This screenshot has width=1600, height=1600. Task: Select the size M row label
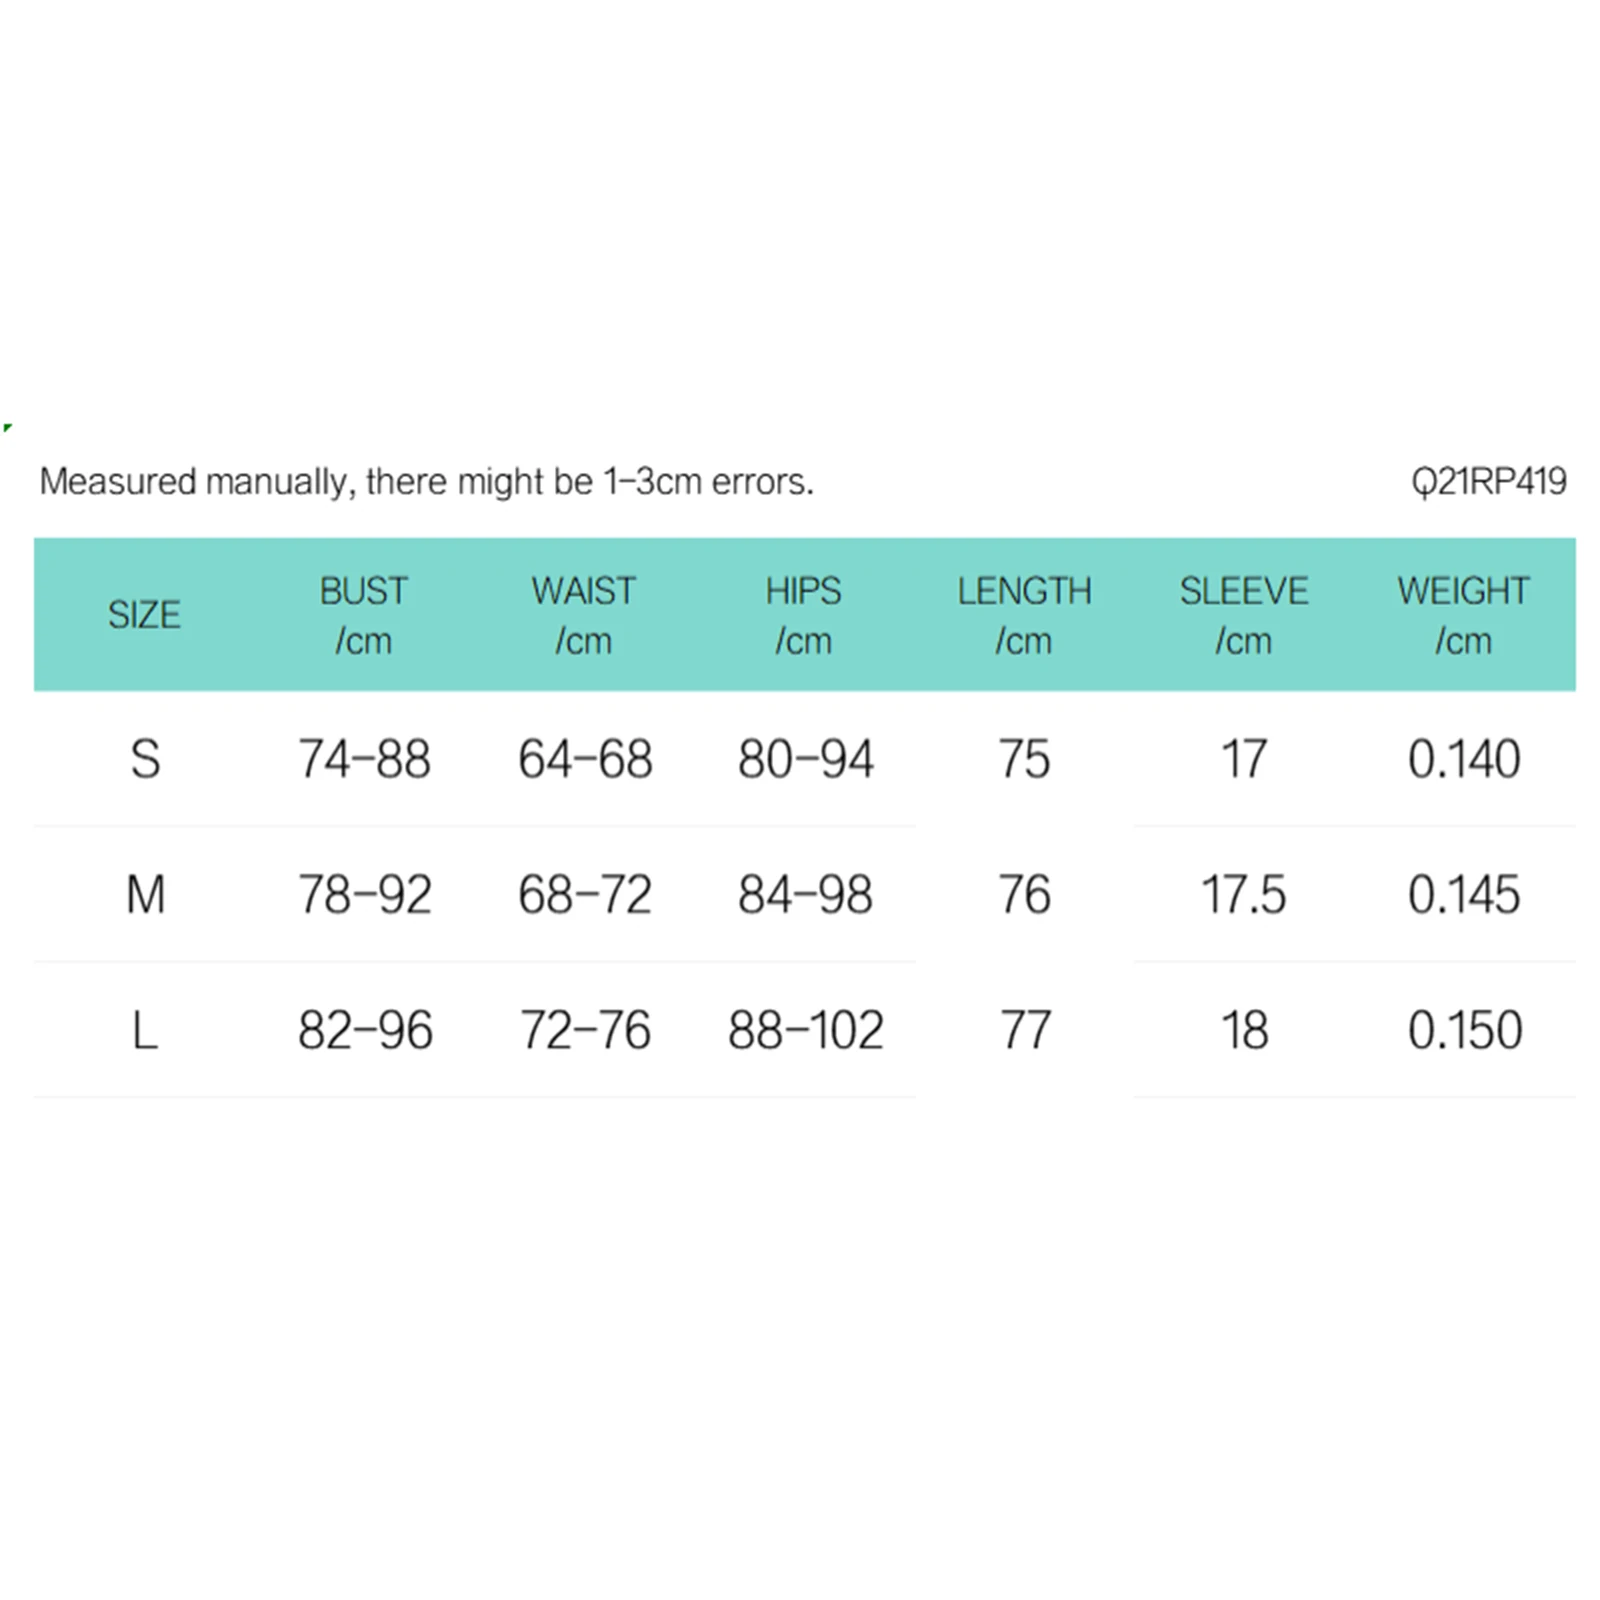point(145,894)
